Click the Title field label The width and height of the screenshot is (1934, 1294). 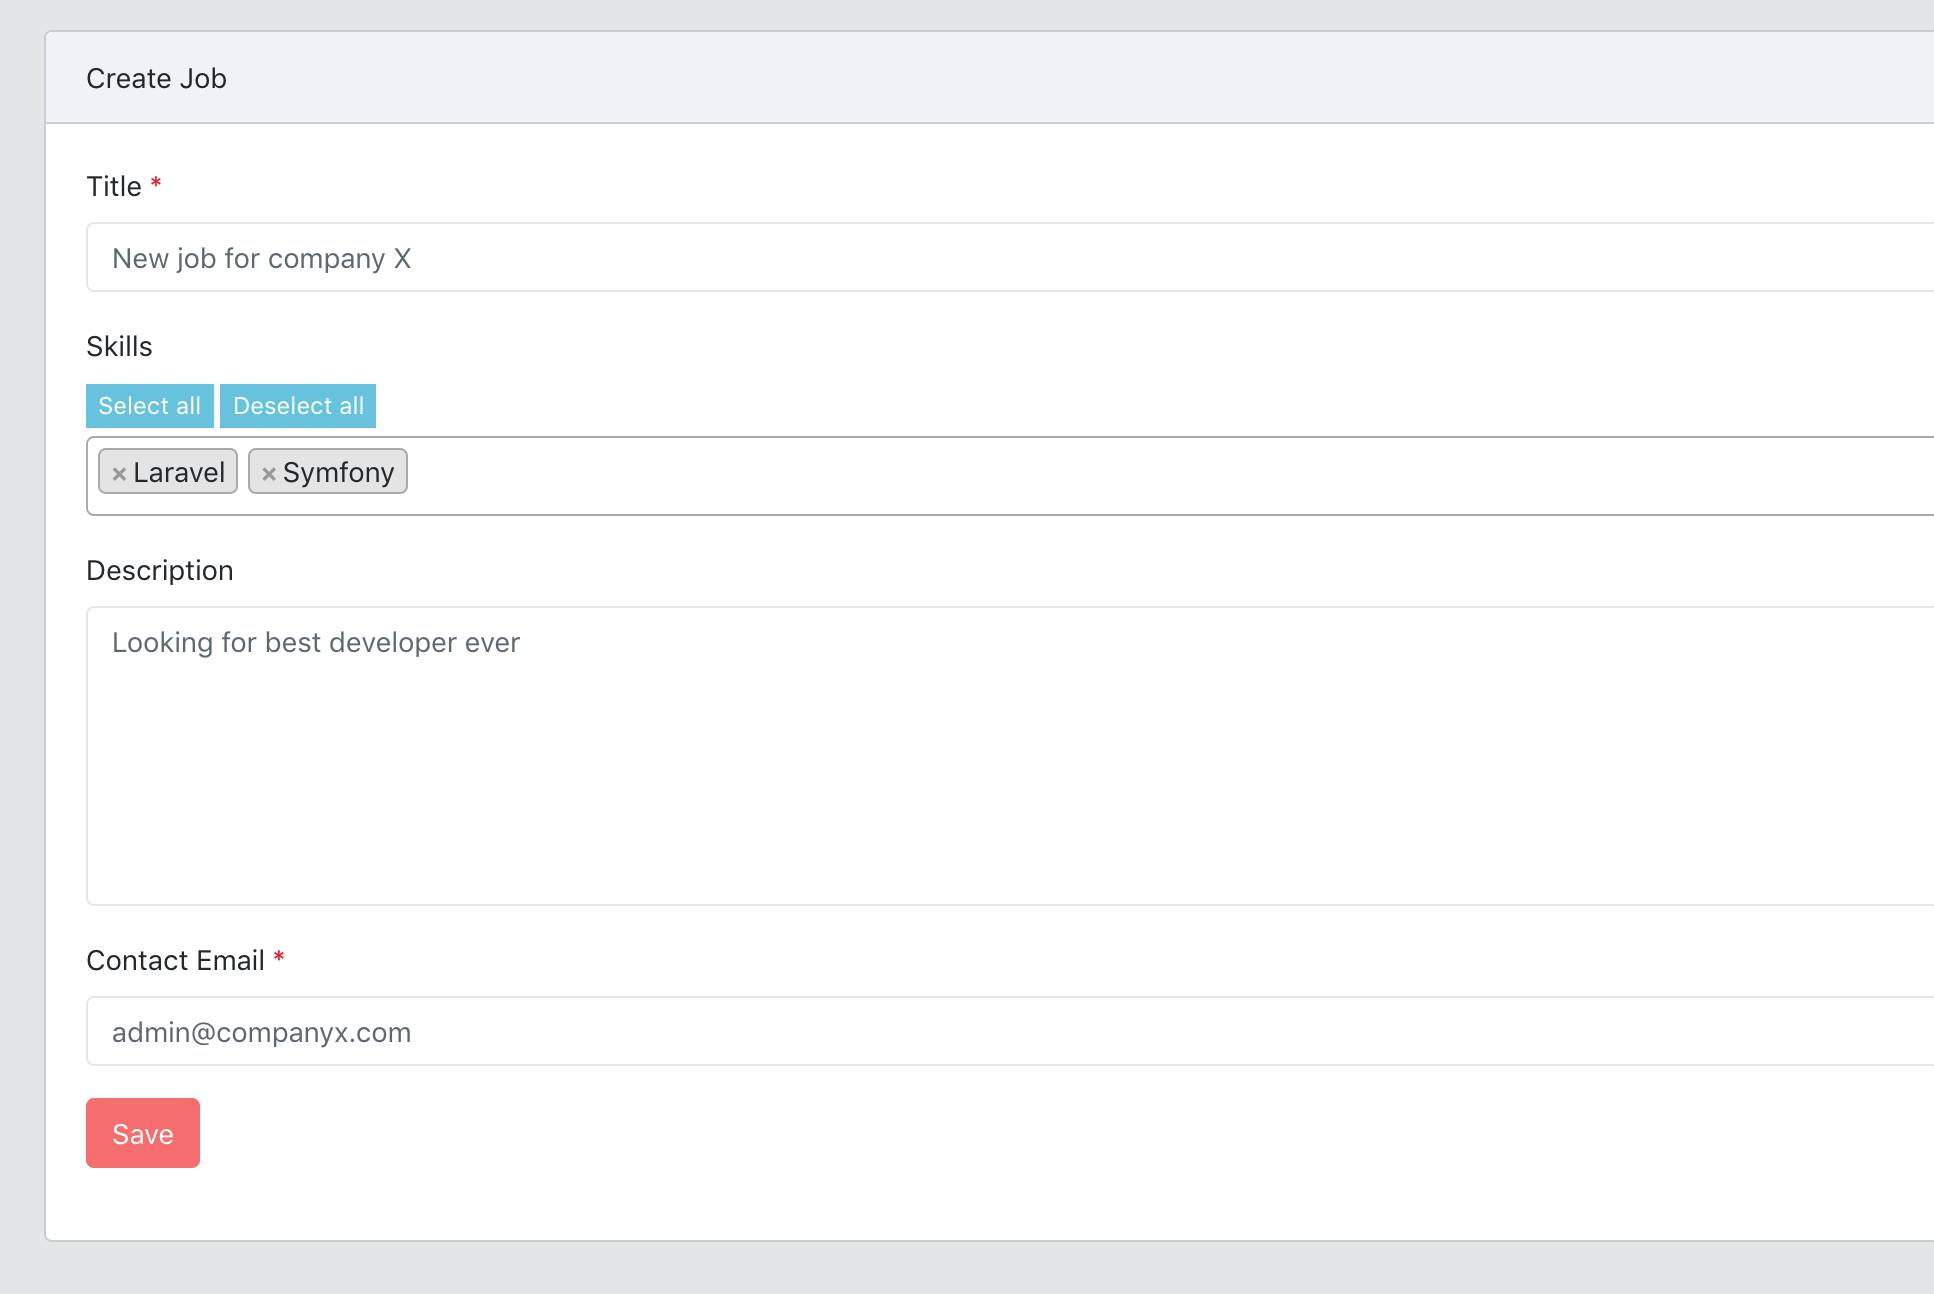[113, 186]
